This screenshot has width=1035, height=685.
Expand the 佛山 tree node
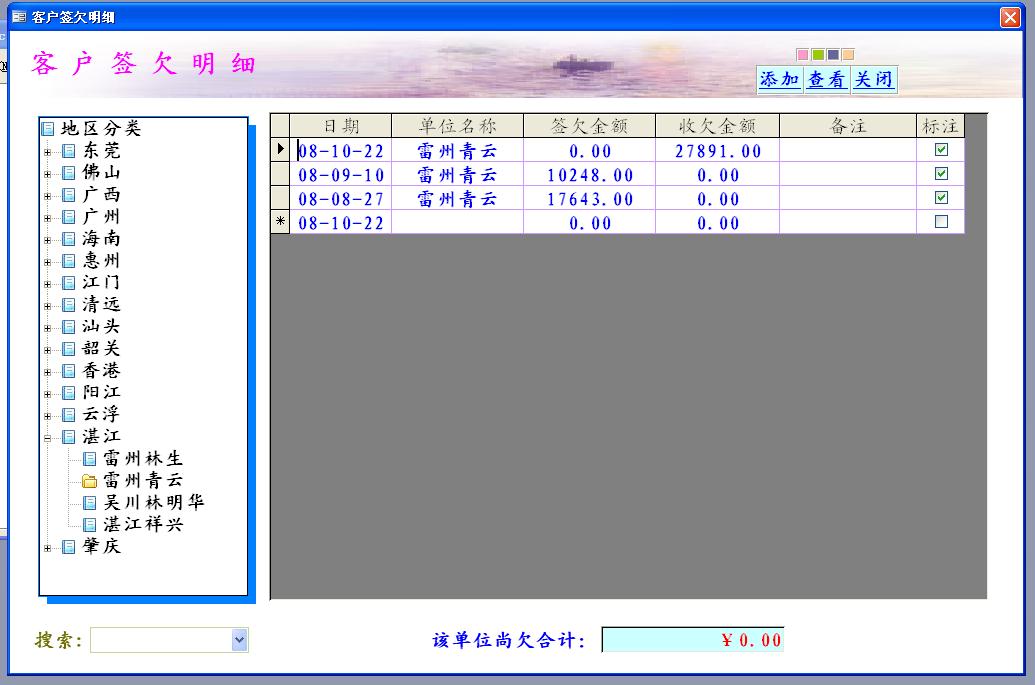click(x=48, y=174)
